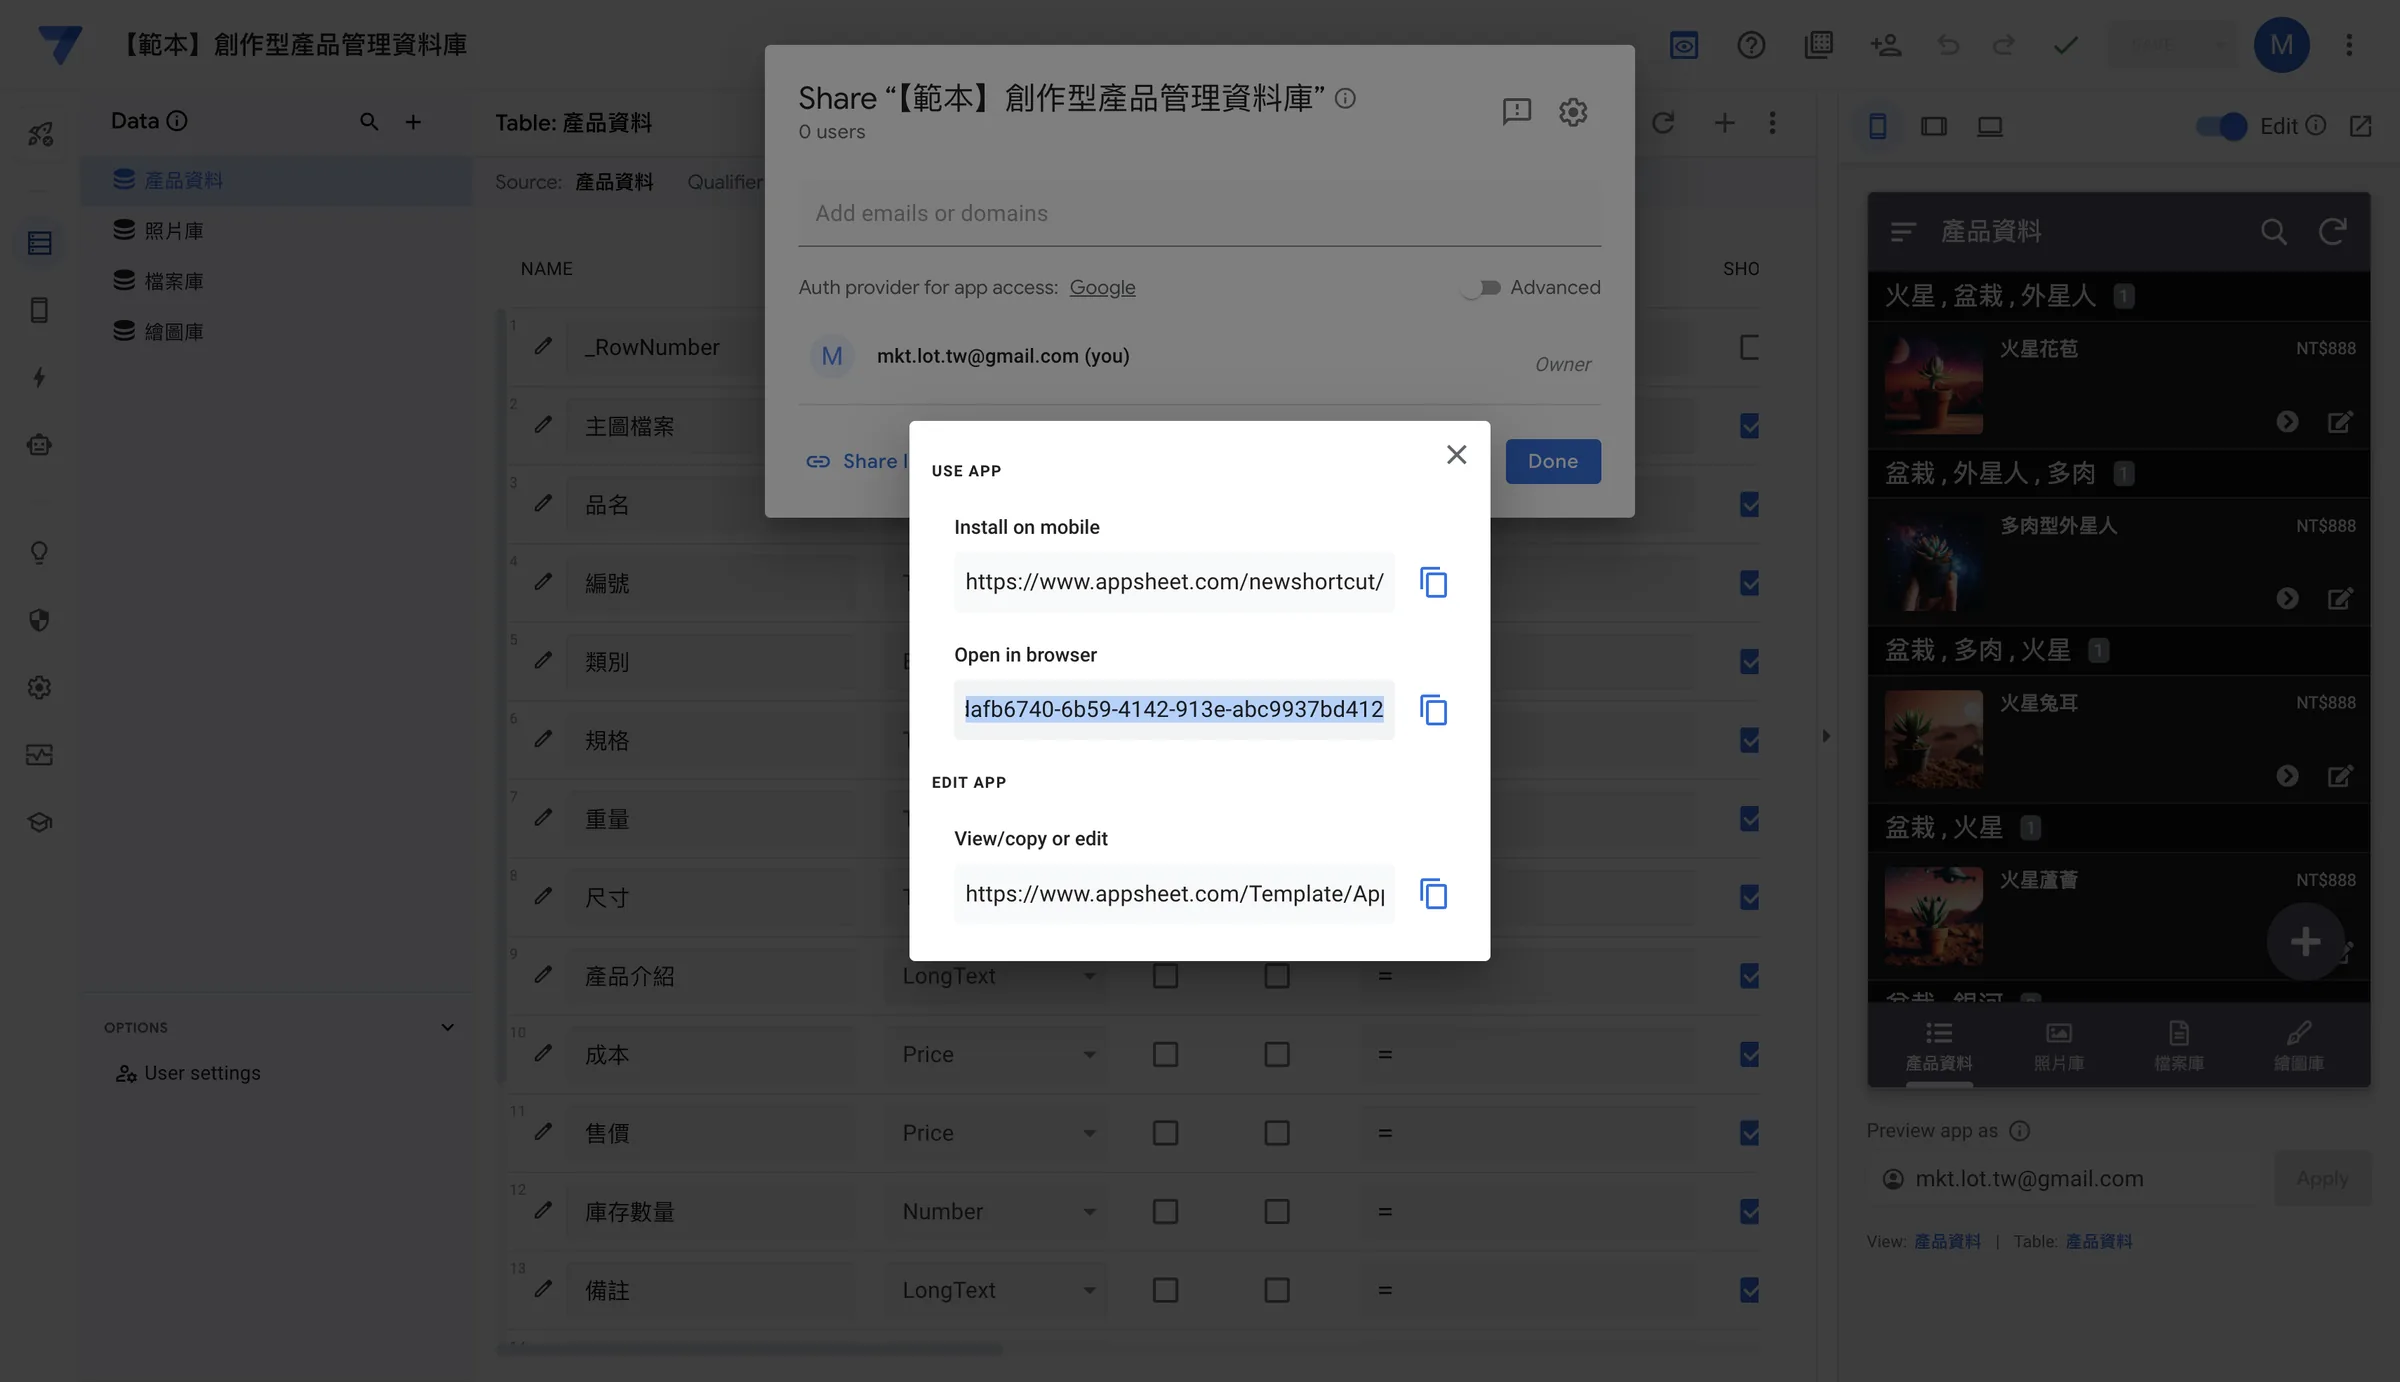Switch preview to mobile device view
This screenshot has height=1382, width=2400.
coord(1878,126)
